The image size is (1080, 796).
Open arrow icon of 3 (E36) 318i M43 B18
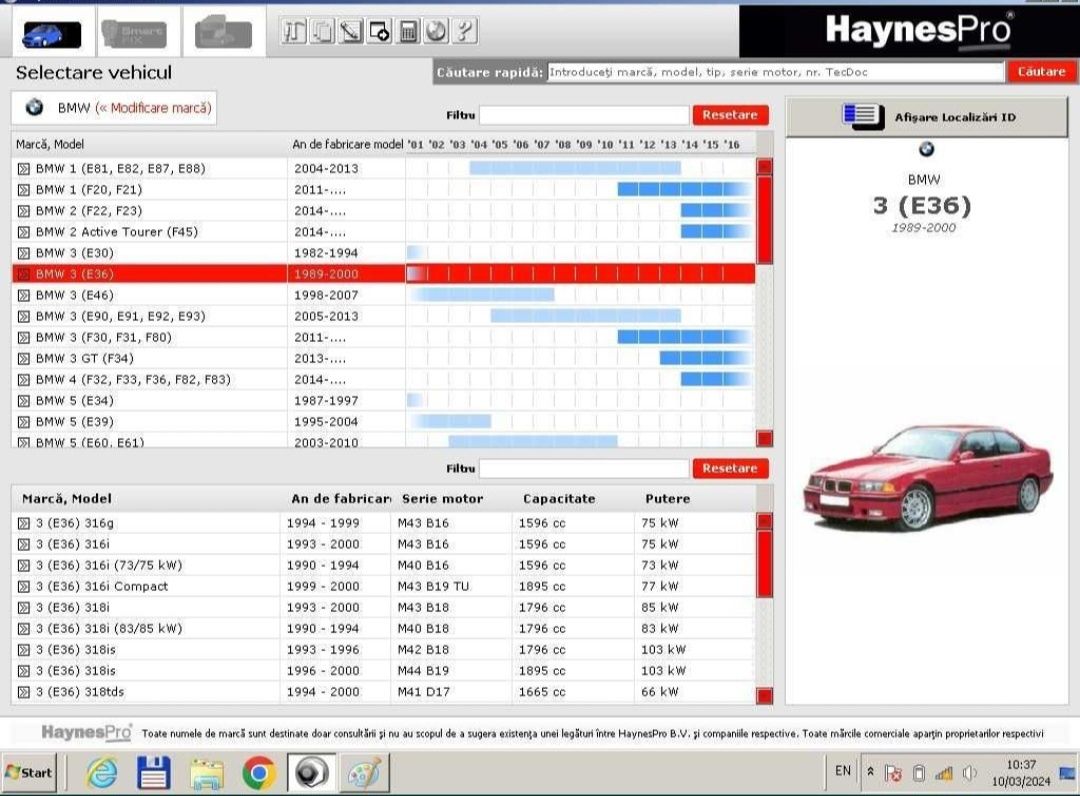(24, 608)
